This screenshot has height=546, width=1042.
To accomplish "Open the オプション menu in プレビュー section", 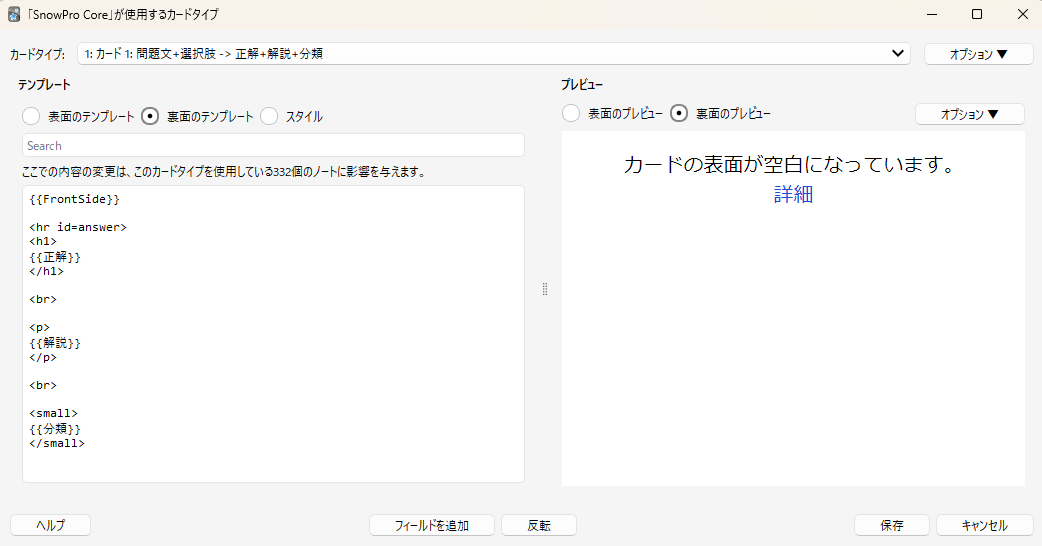I will pos(970,114).
